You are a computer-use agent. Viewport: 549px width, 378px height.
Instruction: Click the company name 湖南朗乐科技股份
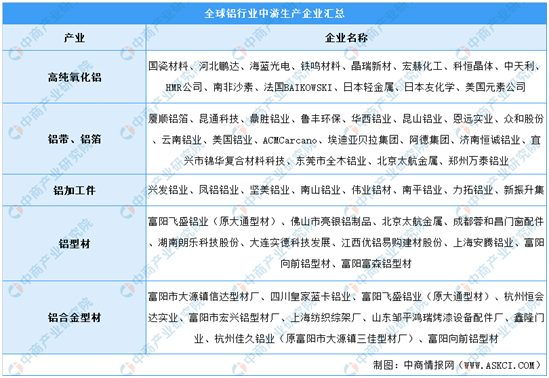point(198,242)
